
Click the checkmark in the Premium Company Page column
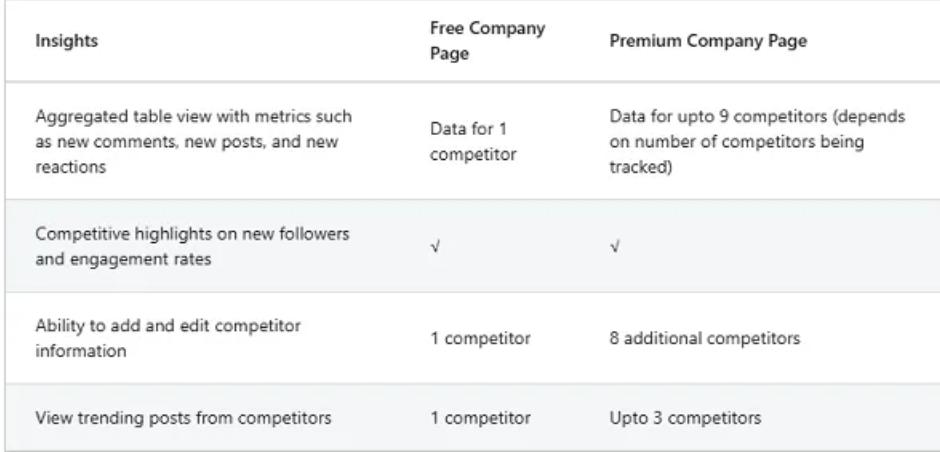[x=613, y=246]
